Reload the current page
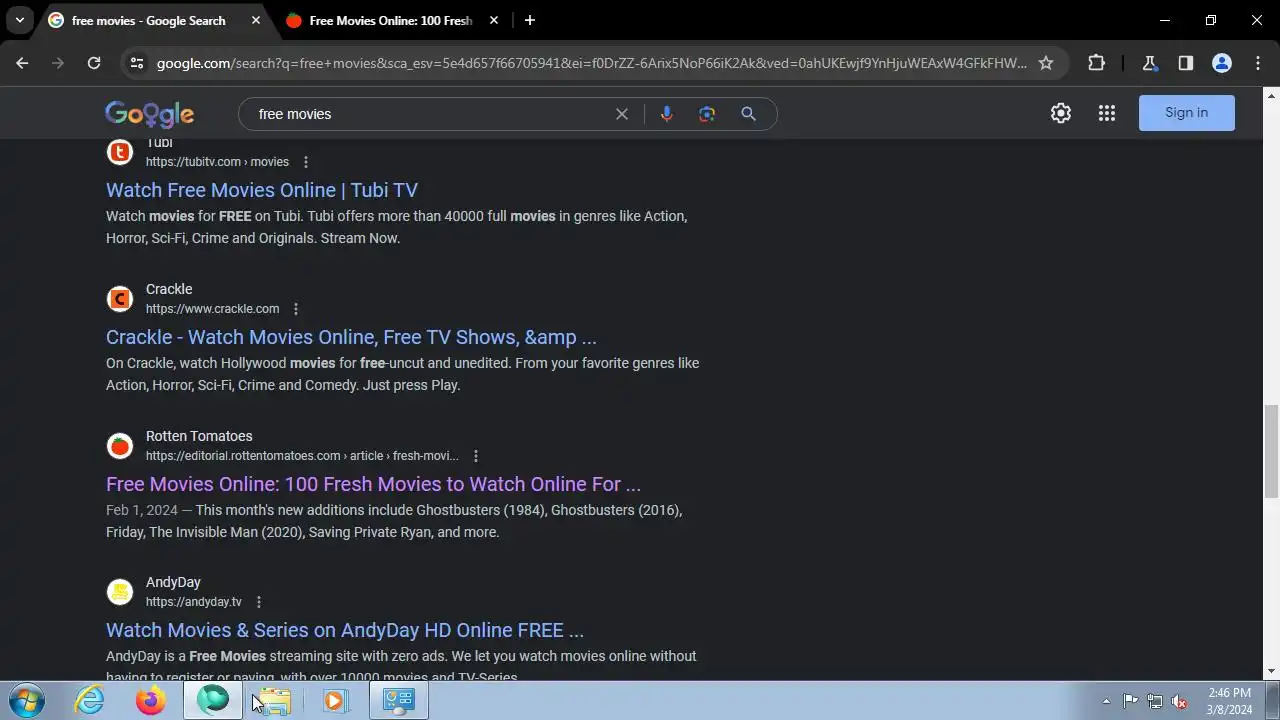The width and height of the screenshot is (1280, 720). [94, 63]
